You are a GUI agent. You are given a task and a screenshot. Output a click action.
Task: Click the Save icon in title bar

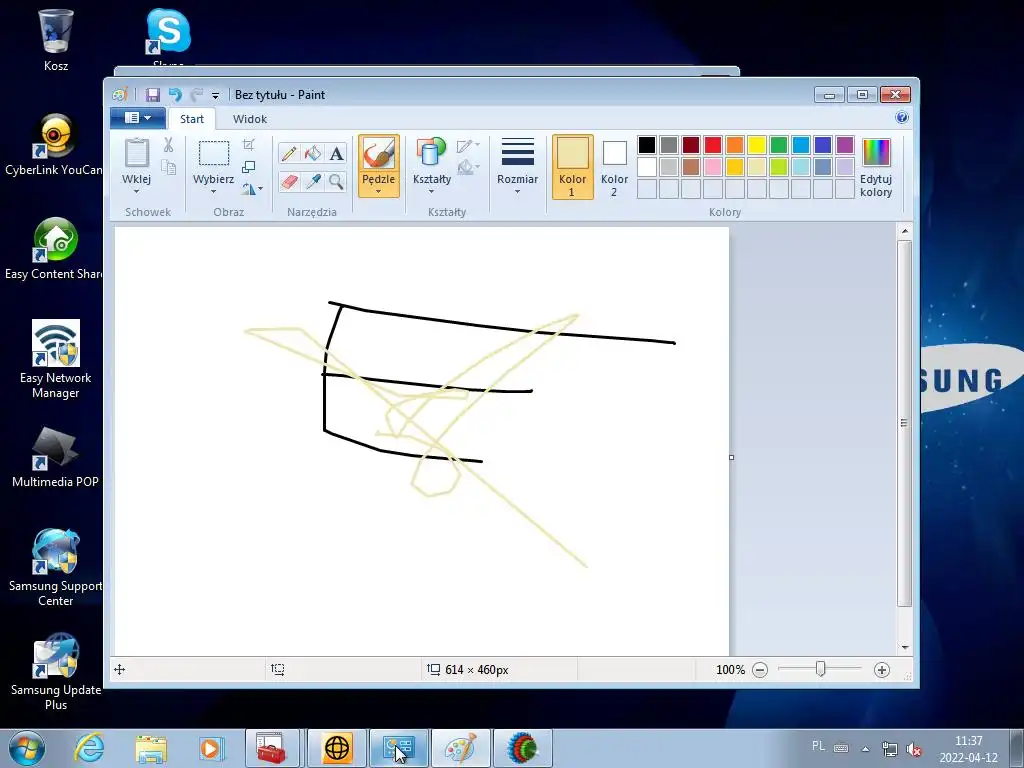tap(153, 95)
